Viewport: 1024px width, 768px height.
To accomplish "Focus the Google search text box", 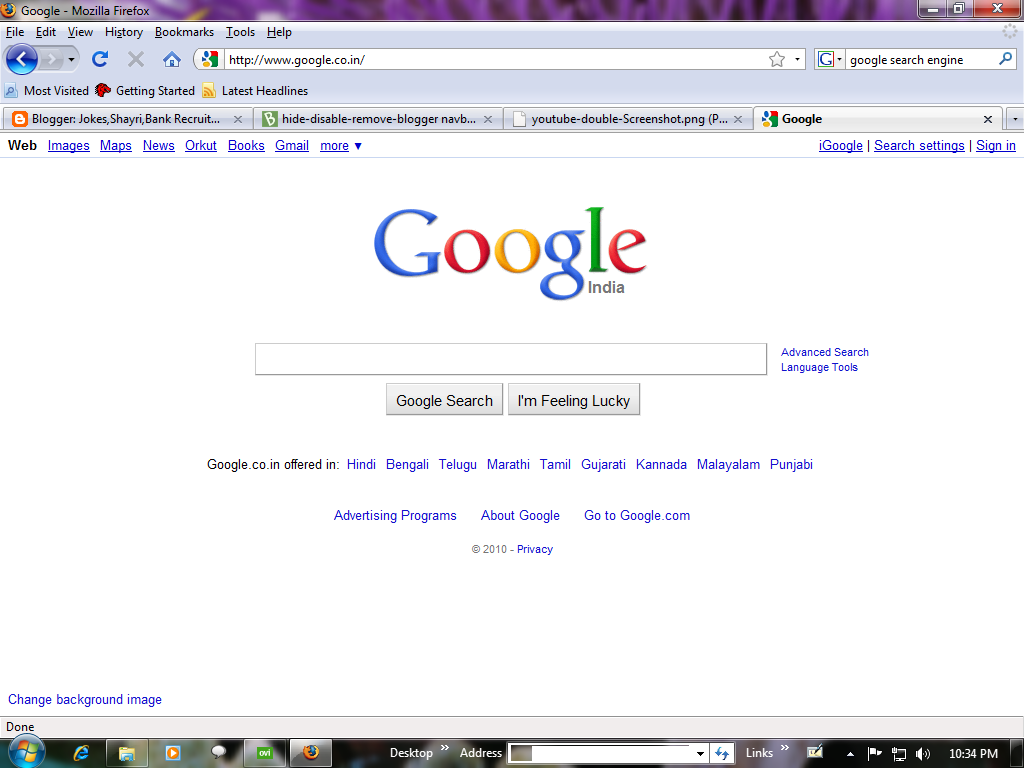I will [511, 359].
